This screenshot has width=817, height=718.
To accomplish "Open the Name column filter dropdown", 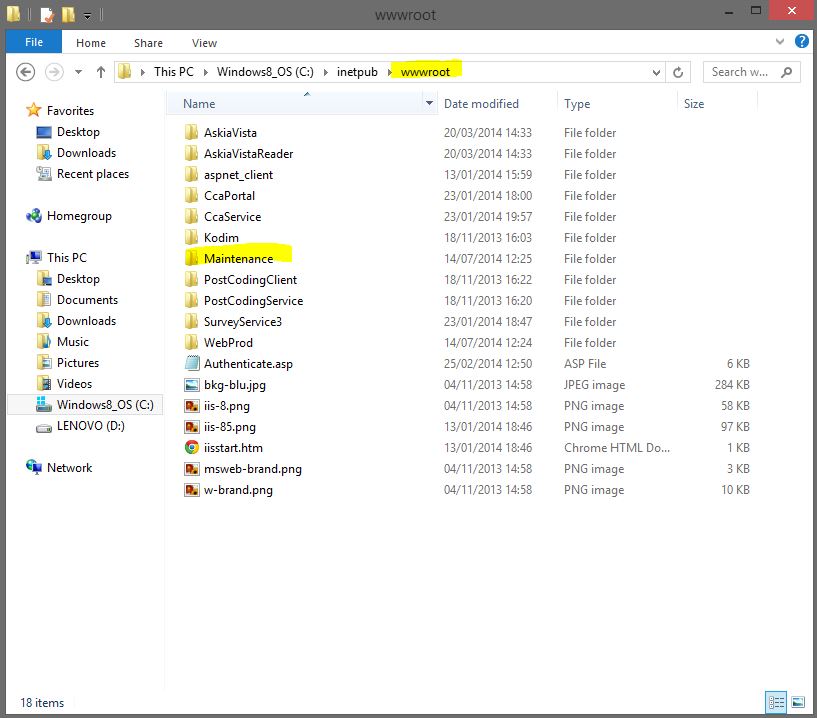I will [429, 103].
